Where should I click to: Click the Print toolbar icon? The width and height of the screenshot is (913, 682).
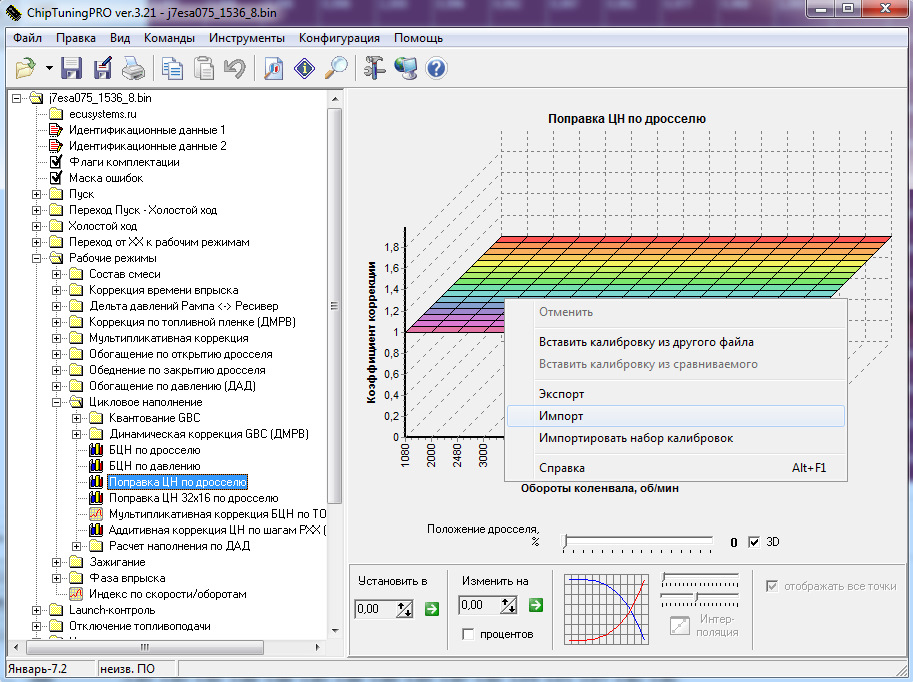tap(133, 68)
